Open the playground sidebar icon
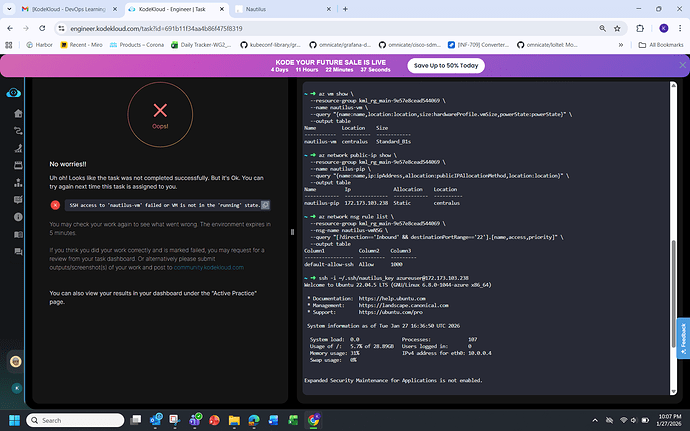 [x=18, y=148]
